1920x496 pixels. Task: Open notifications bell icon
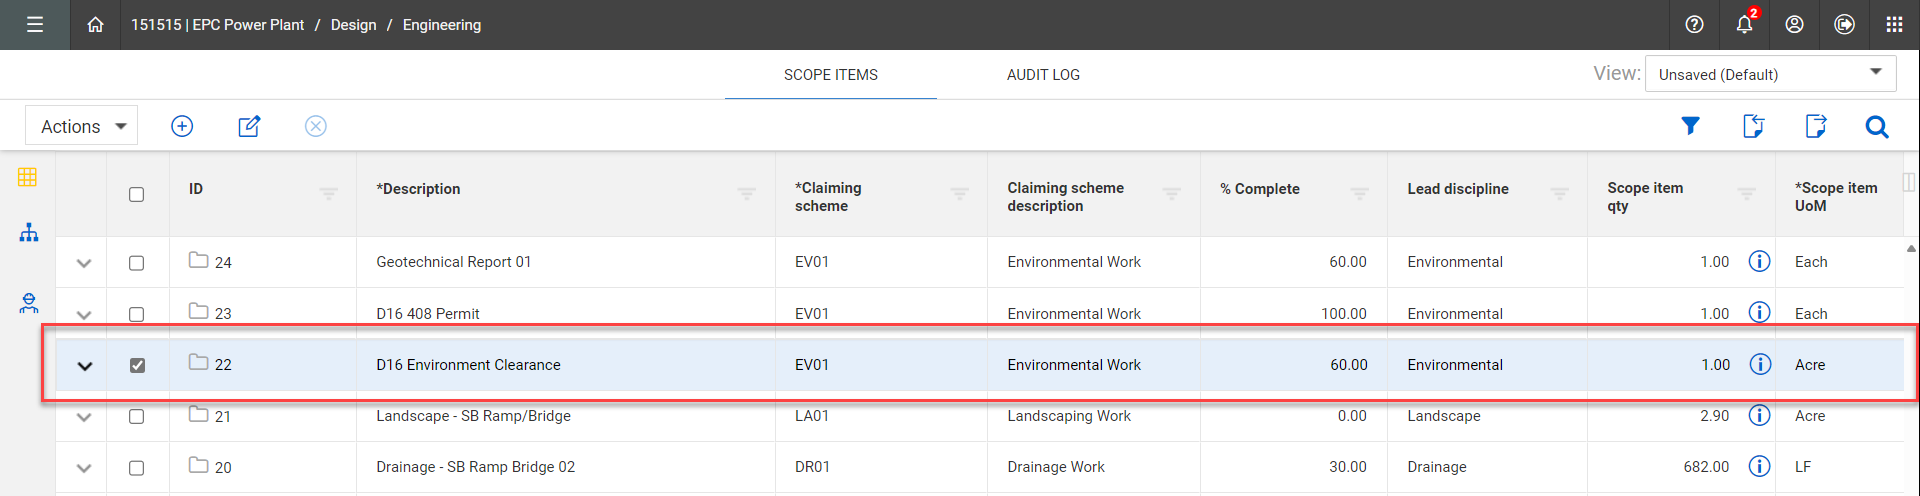pos(1744,25)
